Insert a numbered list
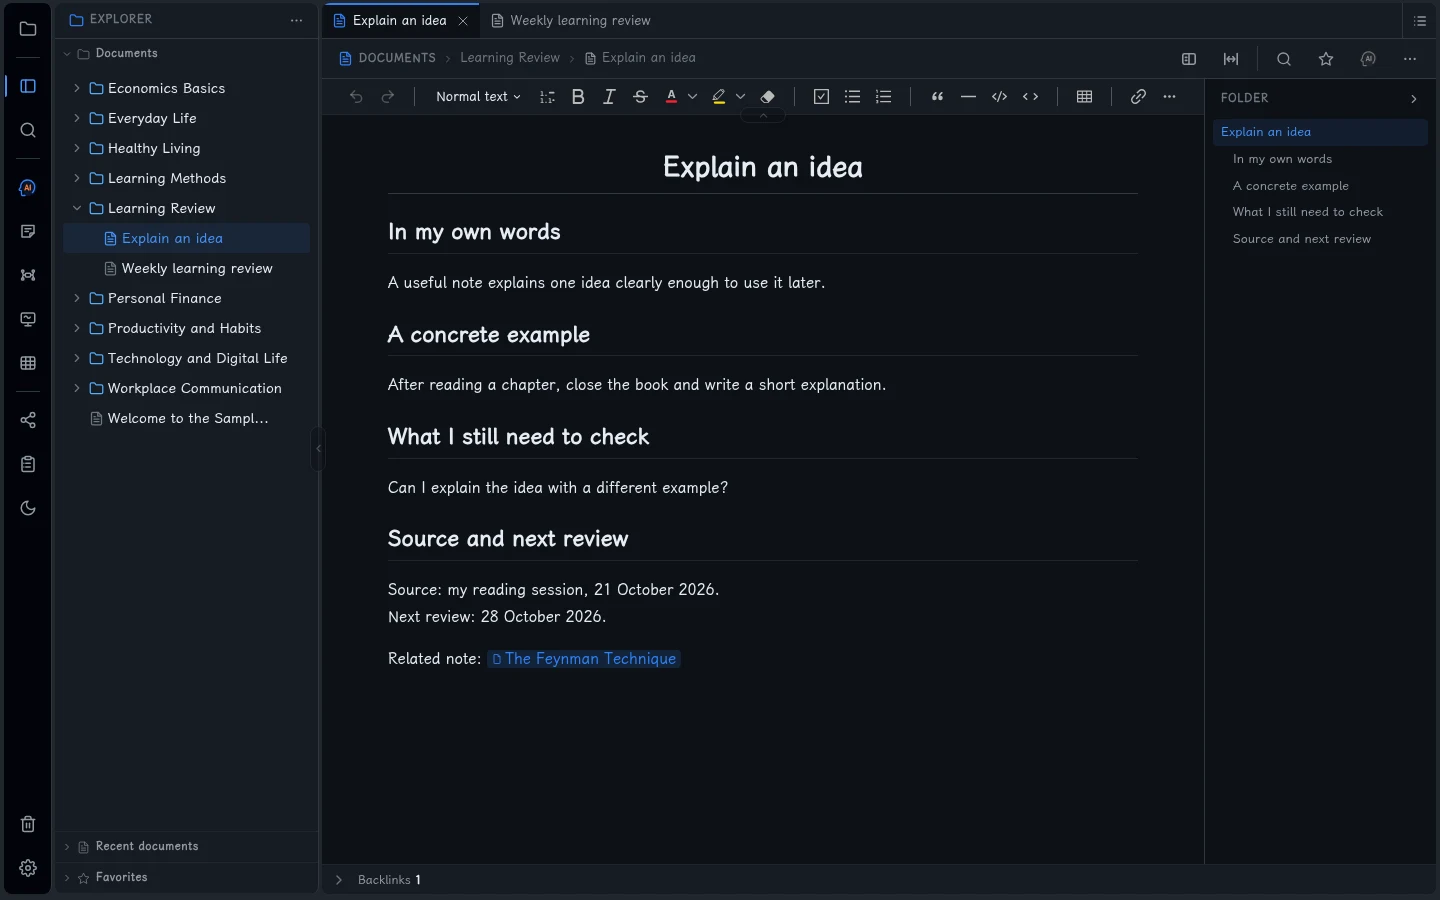 (884, 97)
